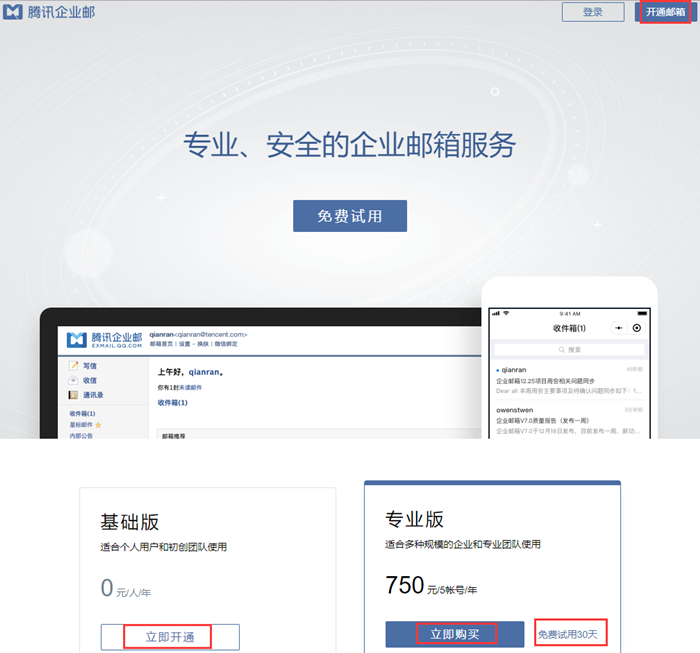Tap the phone mockup's more options icon
The width and height of the screenshot is (700, 653).
click(618, 328)
